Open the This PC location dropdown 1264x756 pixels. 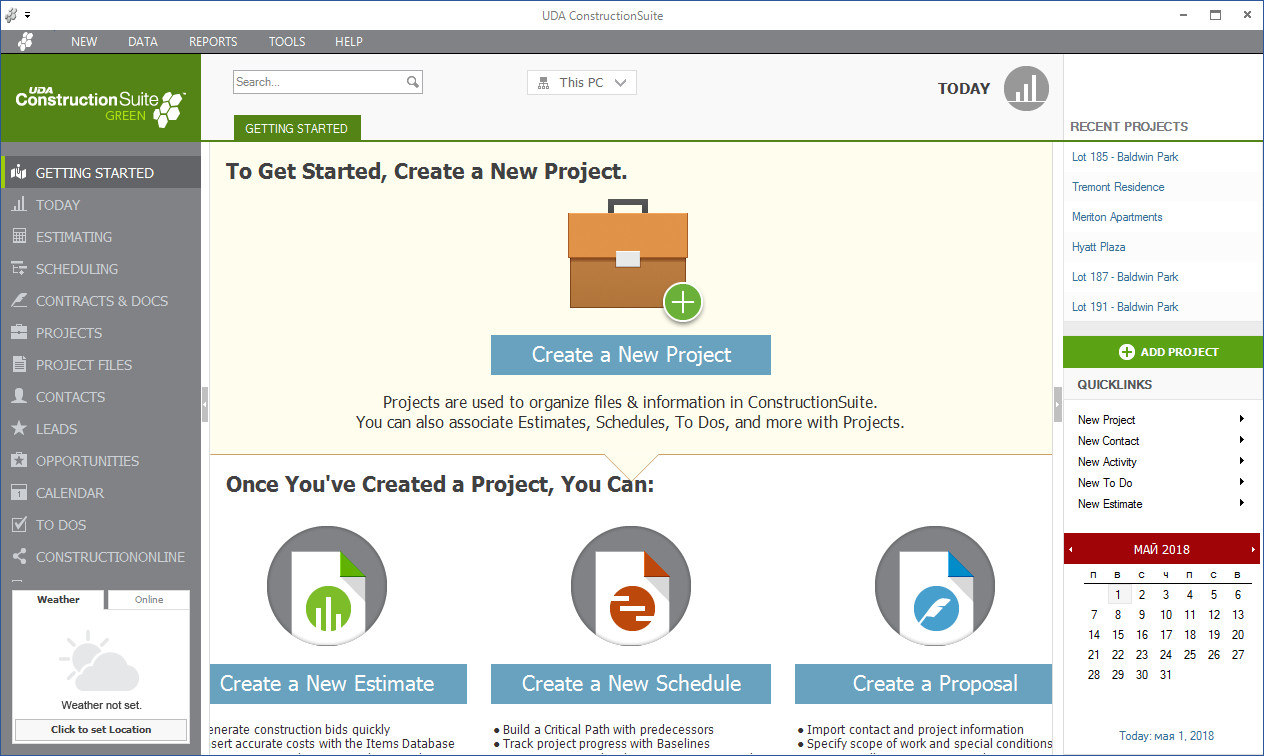[x=582, y=83]
